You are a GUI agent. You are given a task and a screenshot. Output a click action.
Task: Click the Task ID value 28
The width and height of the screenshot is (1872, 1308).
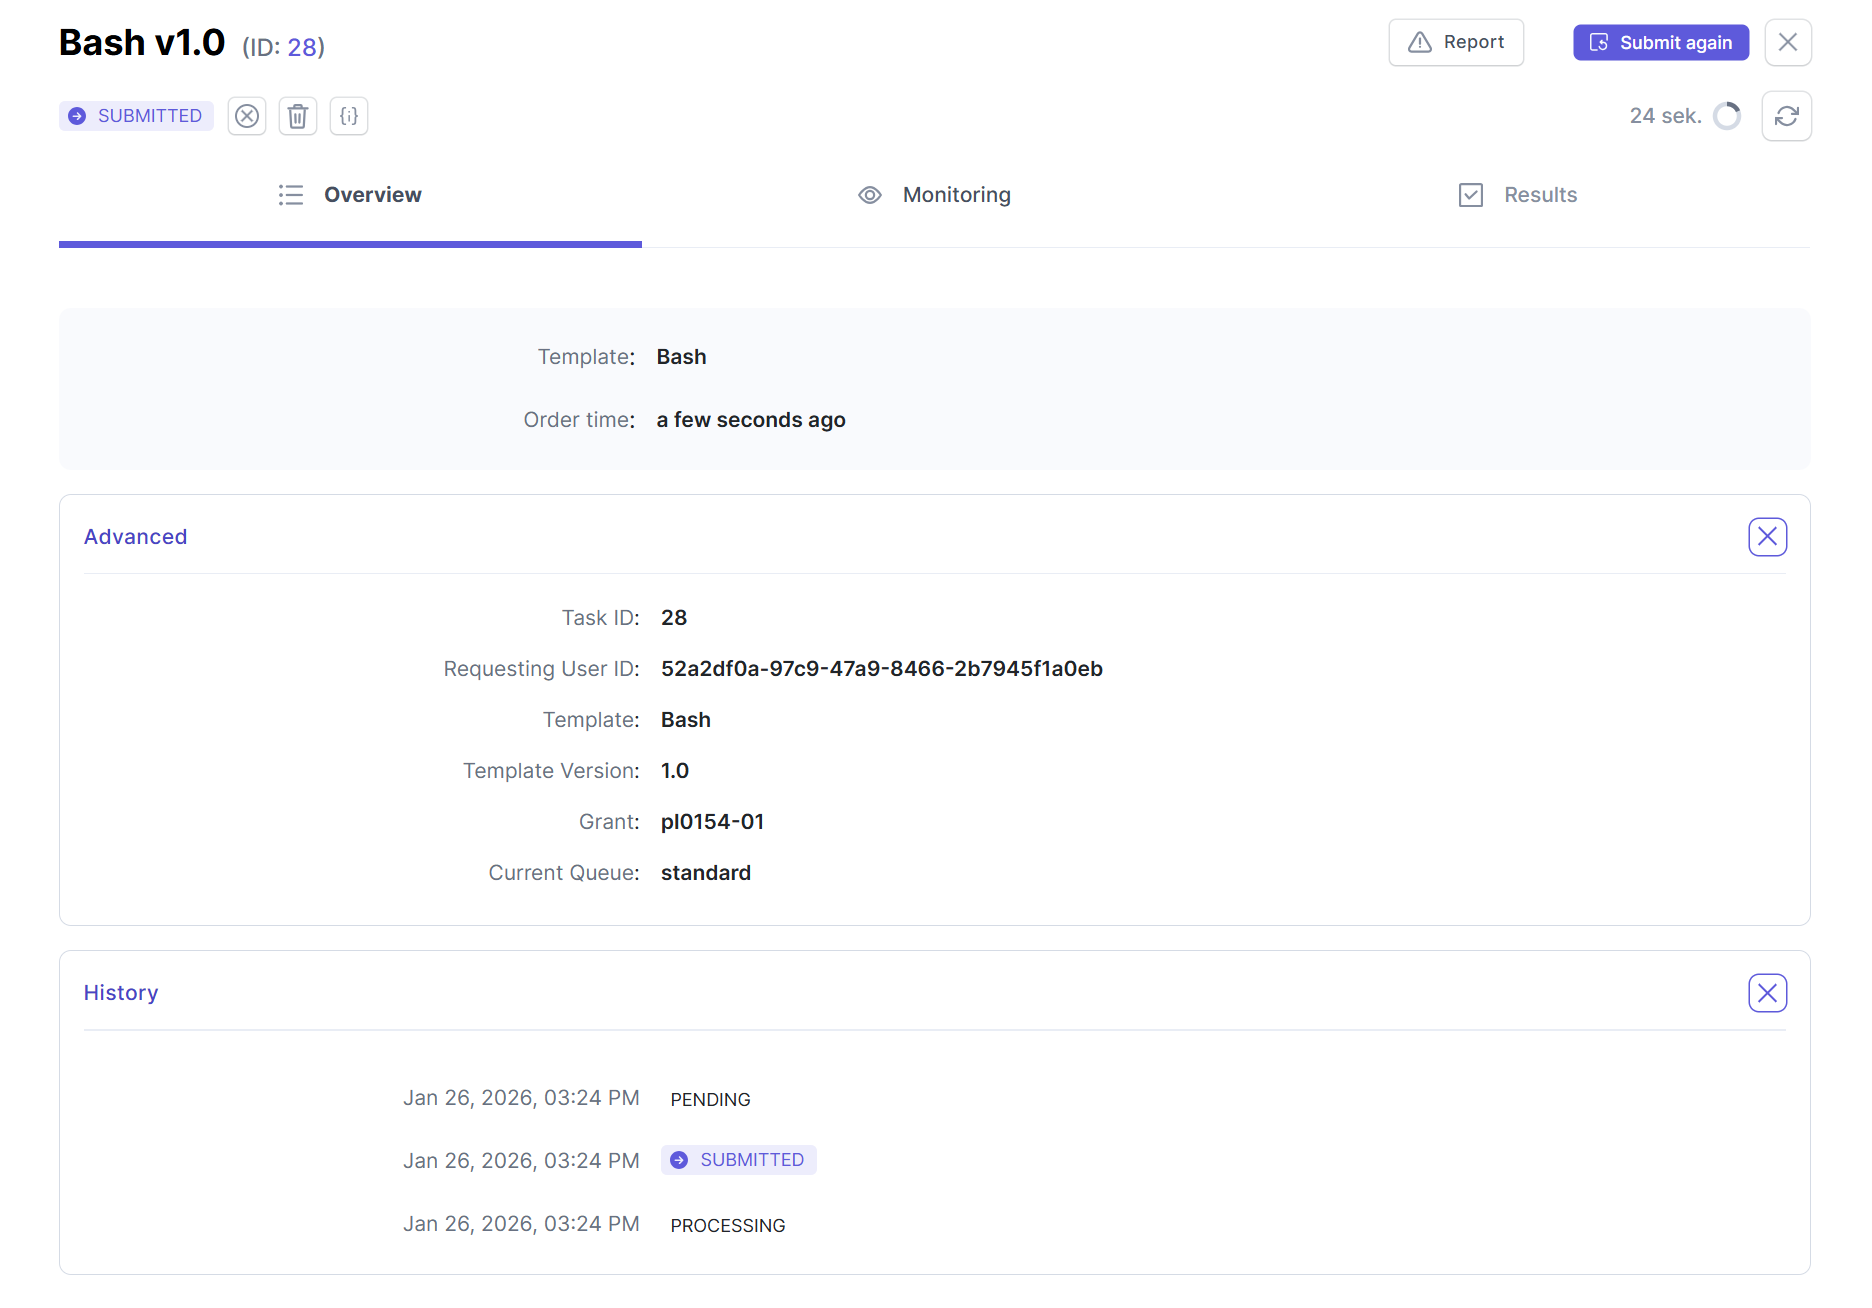pyautogui.click(x=674, y=618)
